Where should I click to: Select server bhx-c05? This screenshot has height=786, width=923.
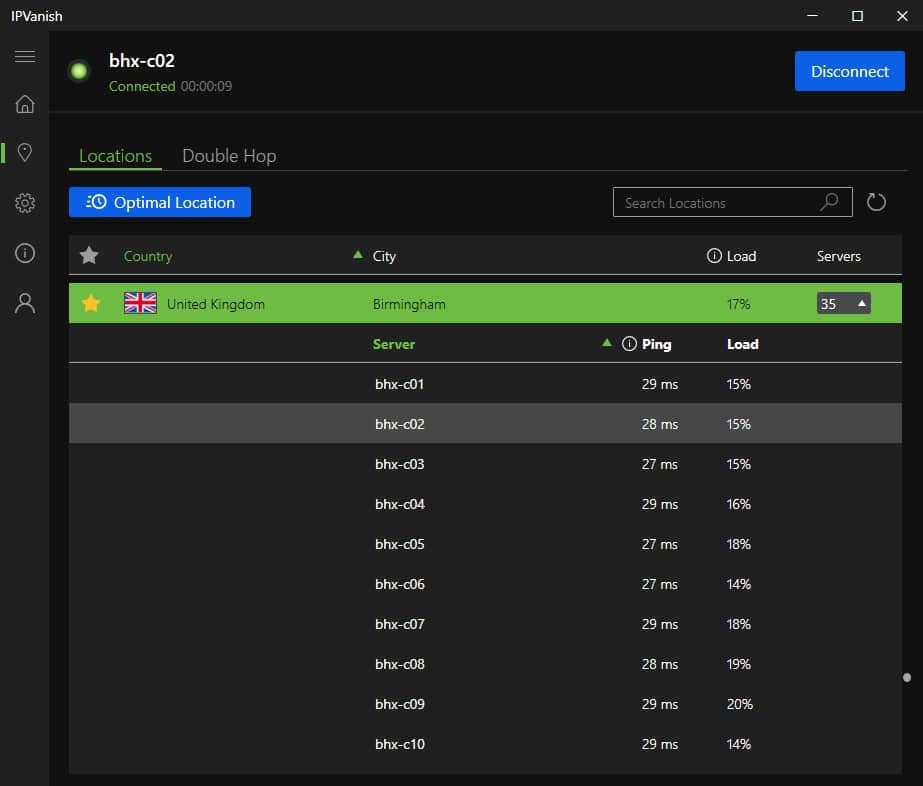coord(485,544)
